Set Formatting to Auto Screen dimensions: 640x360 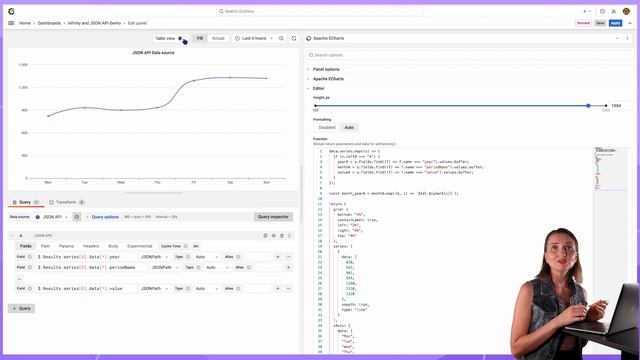349,128
